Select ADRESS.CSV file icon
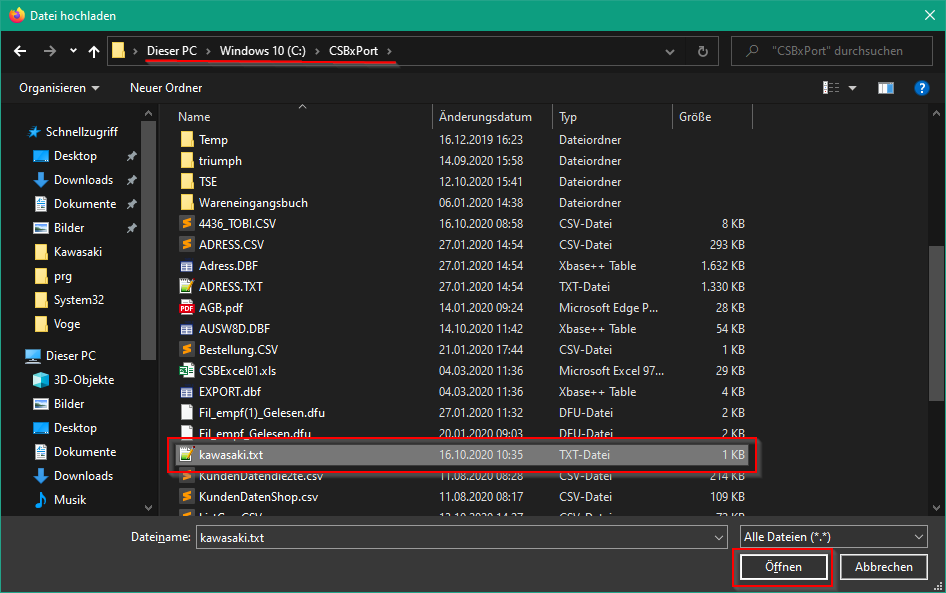The image size is (946, 593). pos(187,244)
